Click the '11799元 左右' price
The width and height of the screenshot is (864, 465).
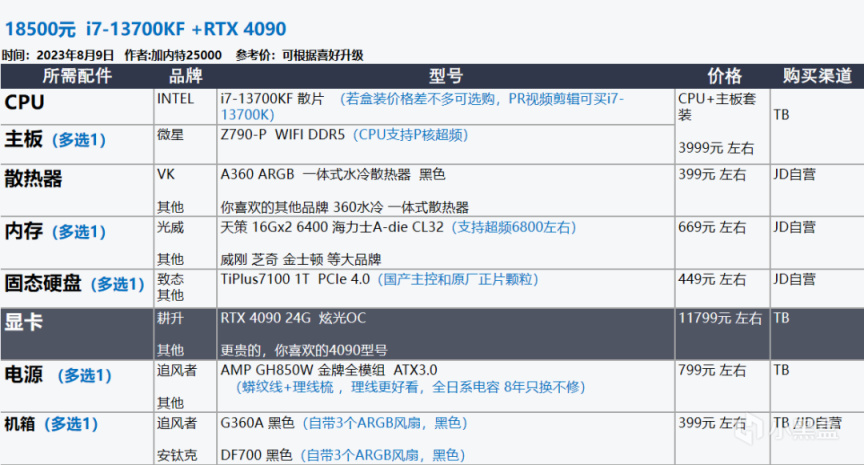pyautogui.click(x=720, y=318)
